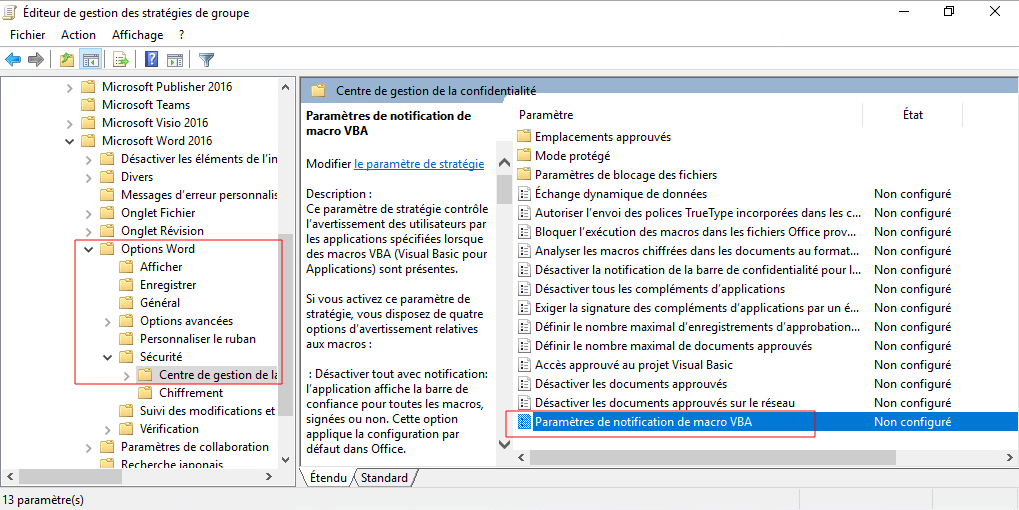The image size is (1019, 510).
Task: Click the "le paramètre de stratégie" link
Action: tap(419, 164)
